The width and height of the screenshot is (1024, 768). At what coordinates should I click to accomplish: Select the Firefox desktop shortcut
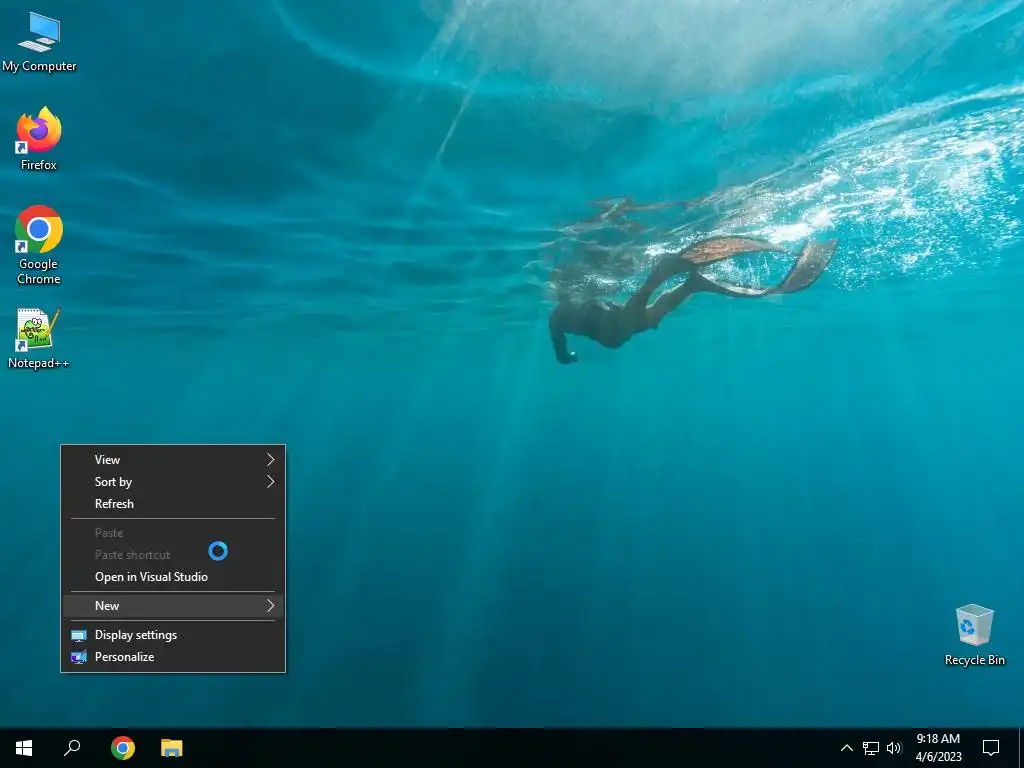(39, 139)
